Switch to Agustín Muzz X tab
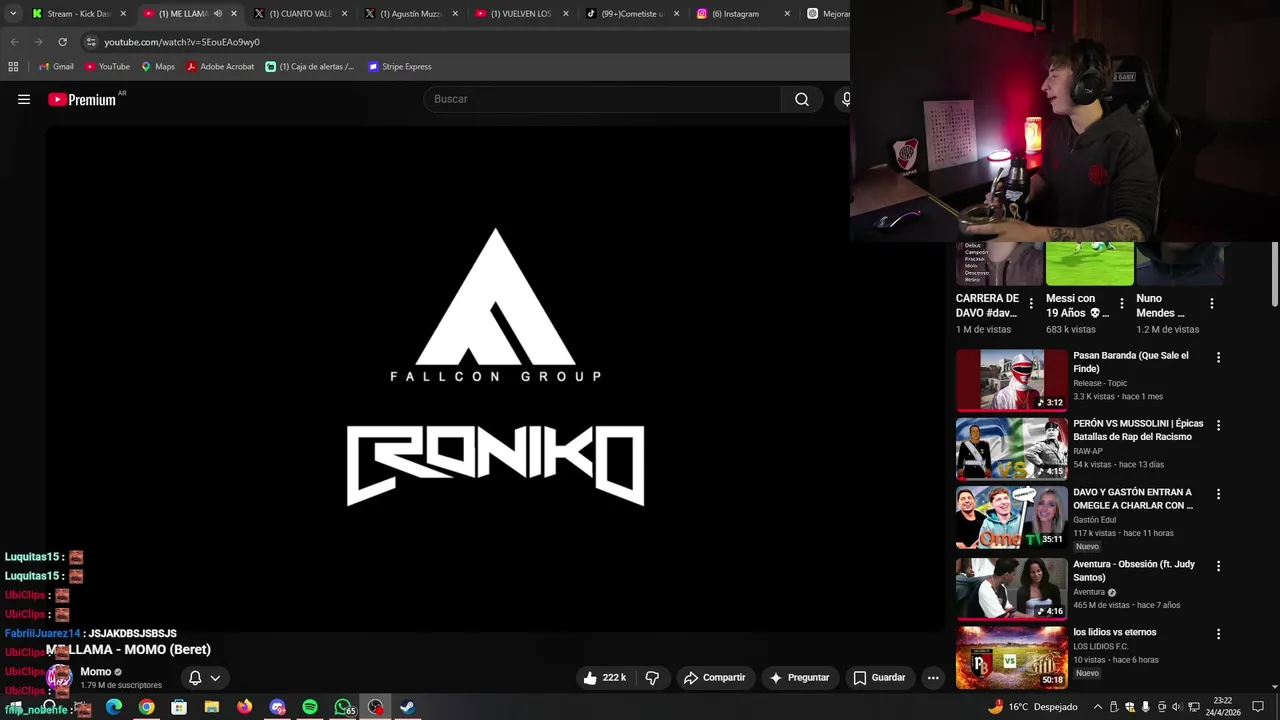The width and height of the screenshot is (1280, 720). (411, 14)
